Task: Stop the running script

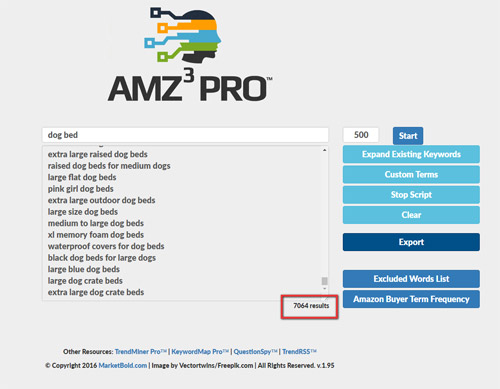Action: pos(411,195)
